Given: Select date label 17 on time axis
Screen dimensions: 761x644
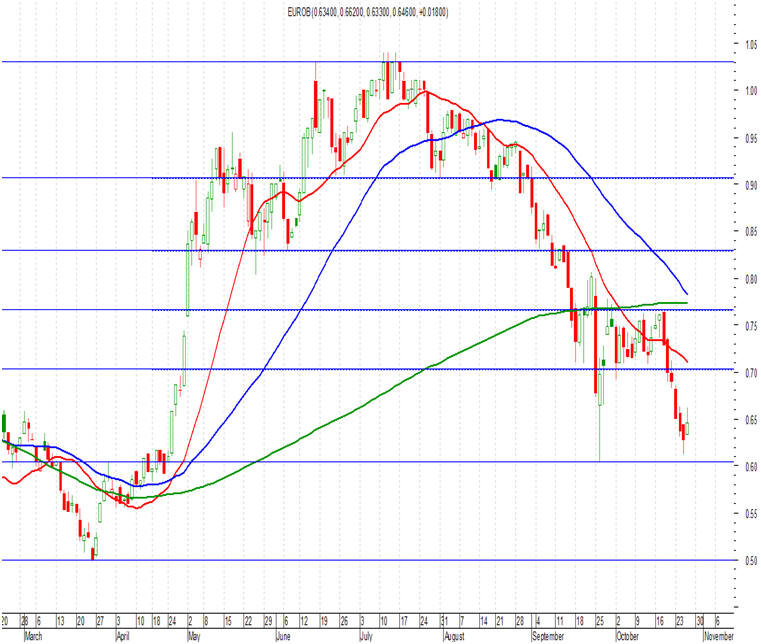Looking at the screenshot, I should [404, 621].
